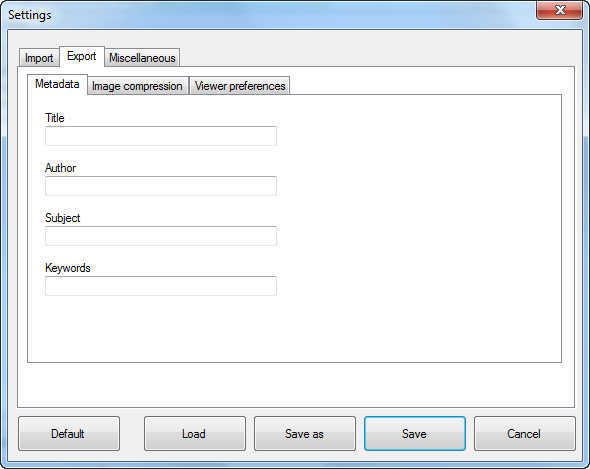Viewport: 590px width, 469px height.
Task: Reset settings with the Default button
Action: pyautogui.click(x=69, y=434)
